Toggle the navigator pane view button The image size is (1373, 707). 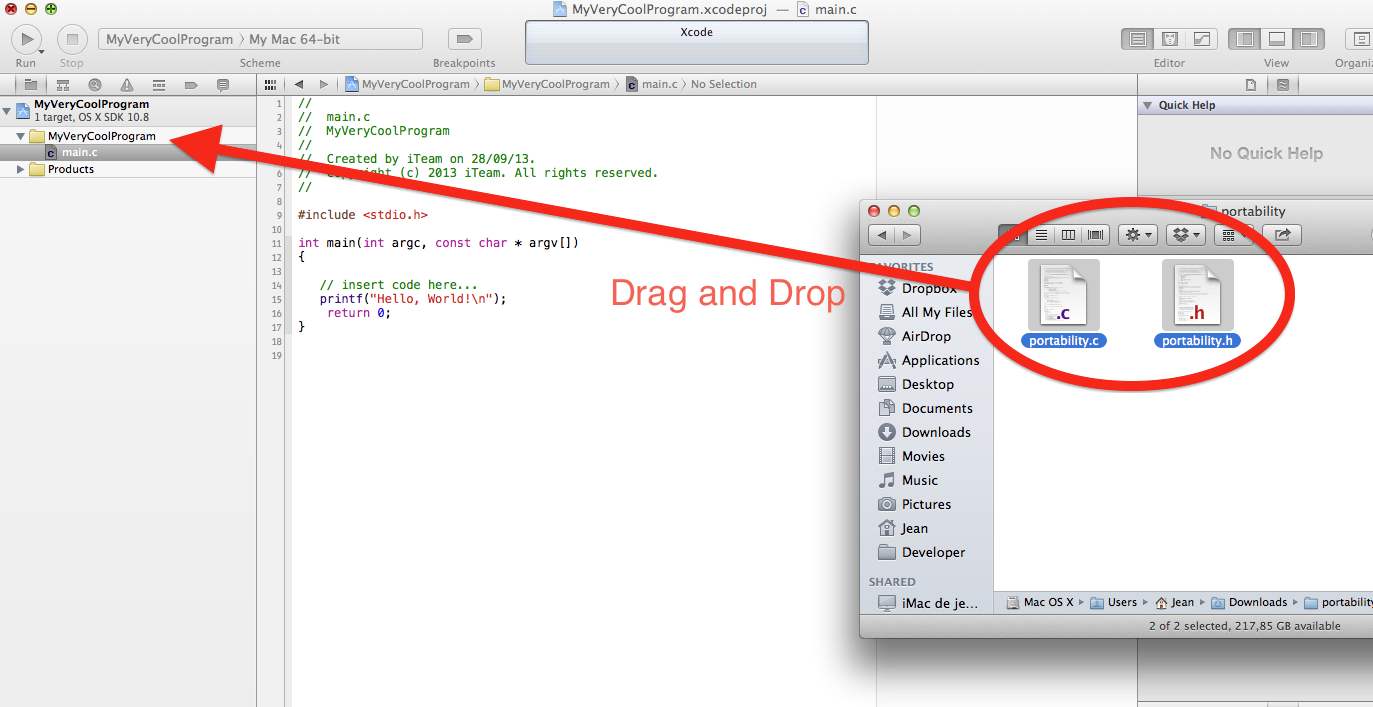[1245, 39]
